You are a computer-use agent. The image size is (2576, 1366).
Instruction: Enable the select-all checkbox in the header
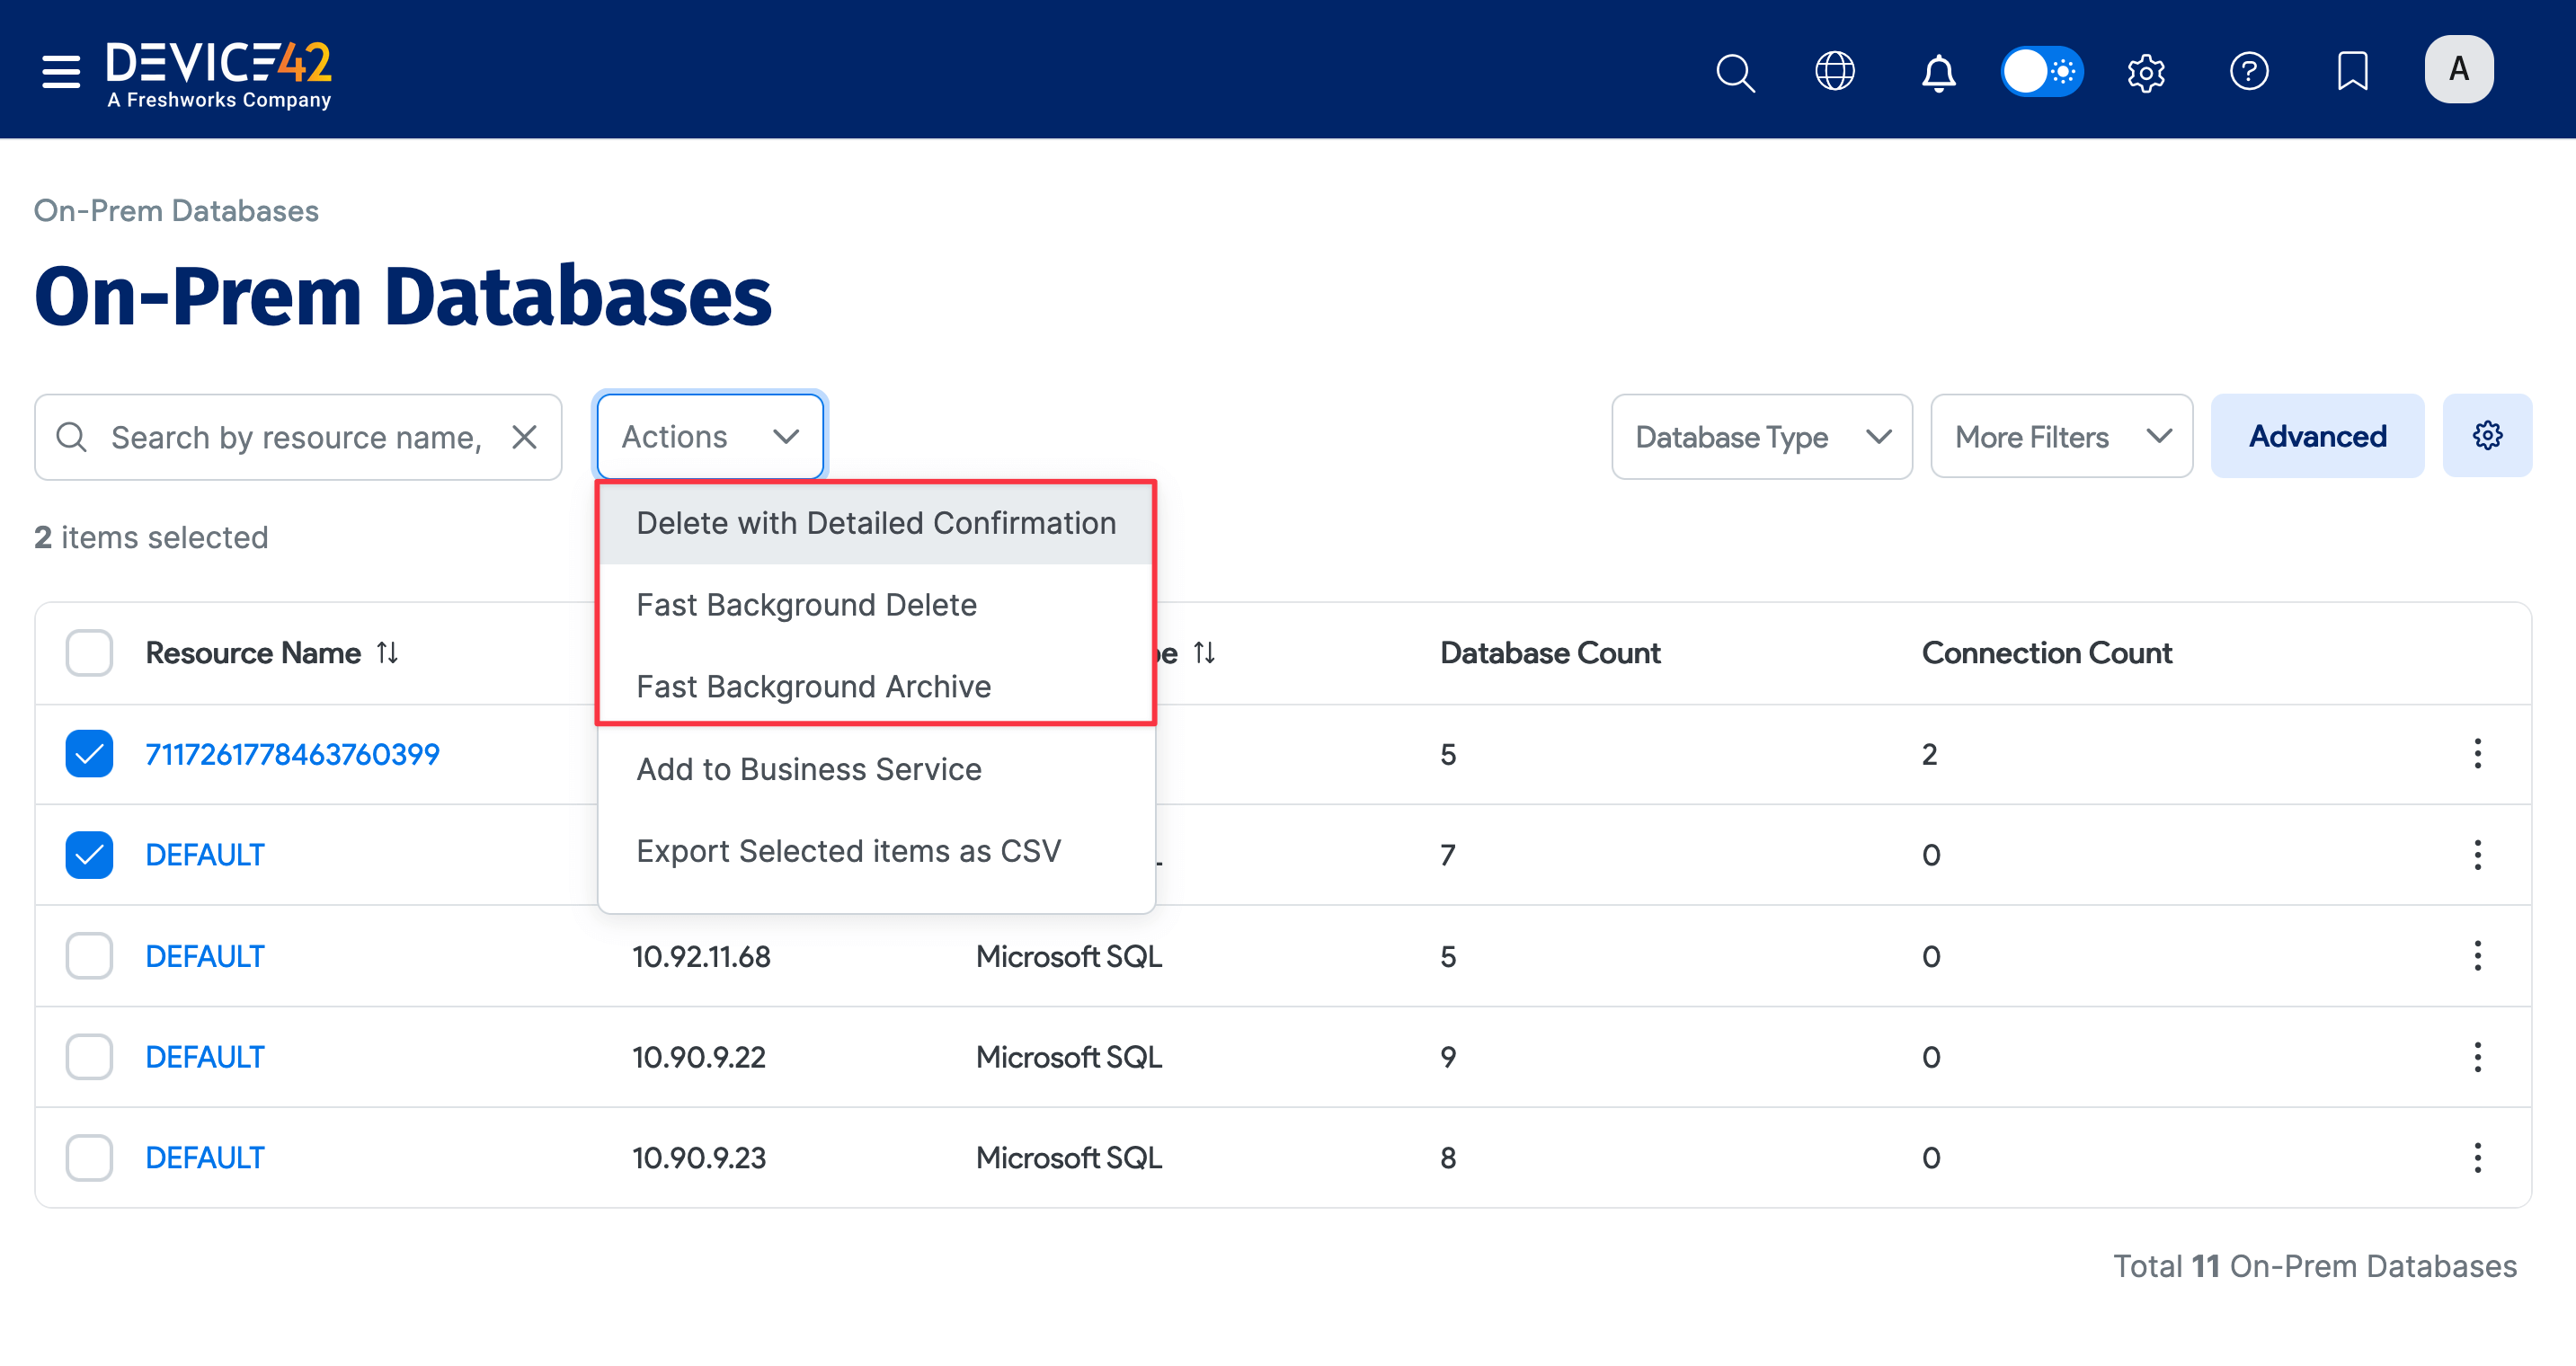(88, 652)
